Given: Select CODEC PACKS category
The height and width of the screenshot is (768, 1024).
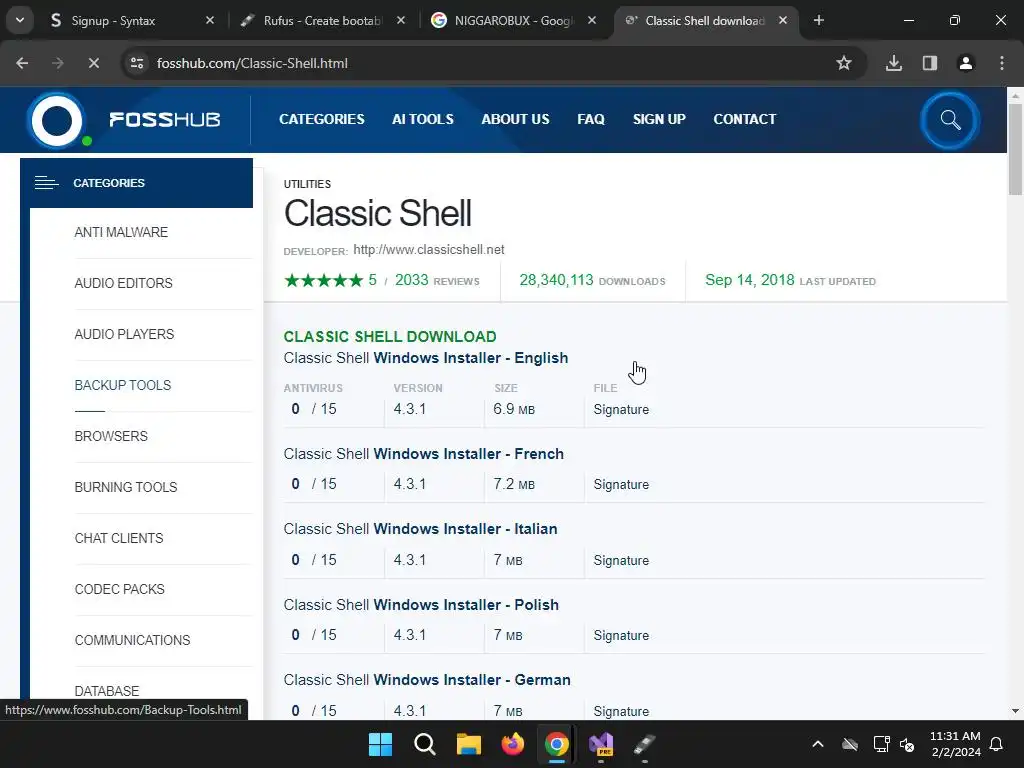Looking at the screenshot, I should click(120, 589).
